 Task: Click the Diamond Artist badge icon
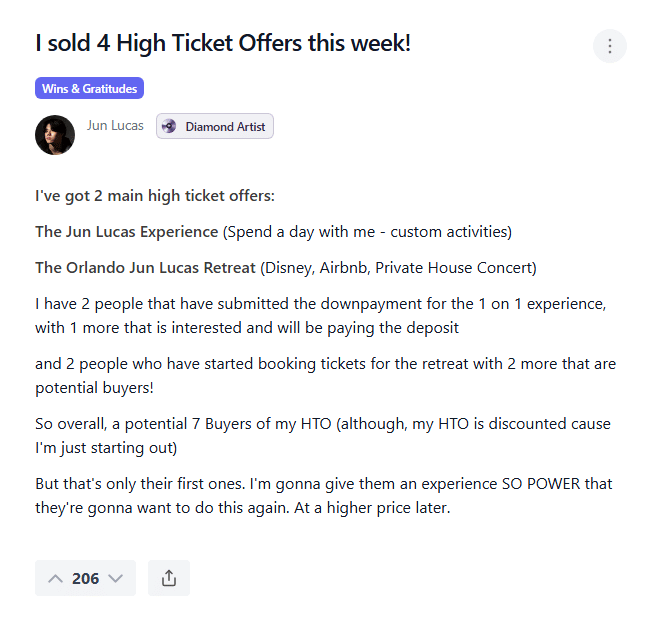pyautogui.click(x=169, y=127)
